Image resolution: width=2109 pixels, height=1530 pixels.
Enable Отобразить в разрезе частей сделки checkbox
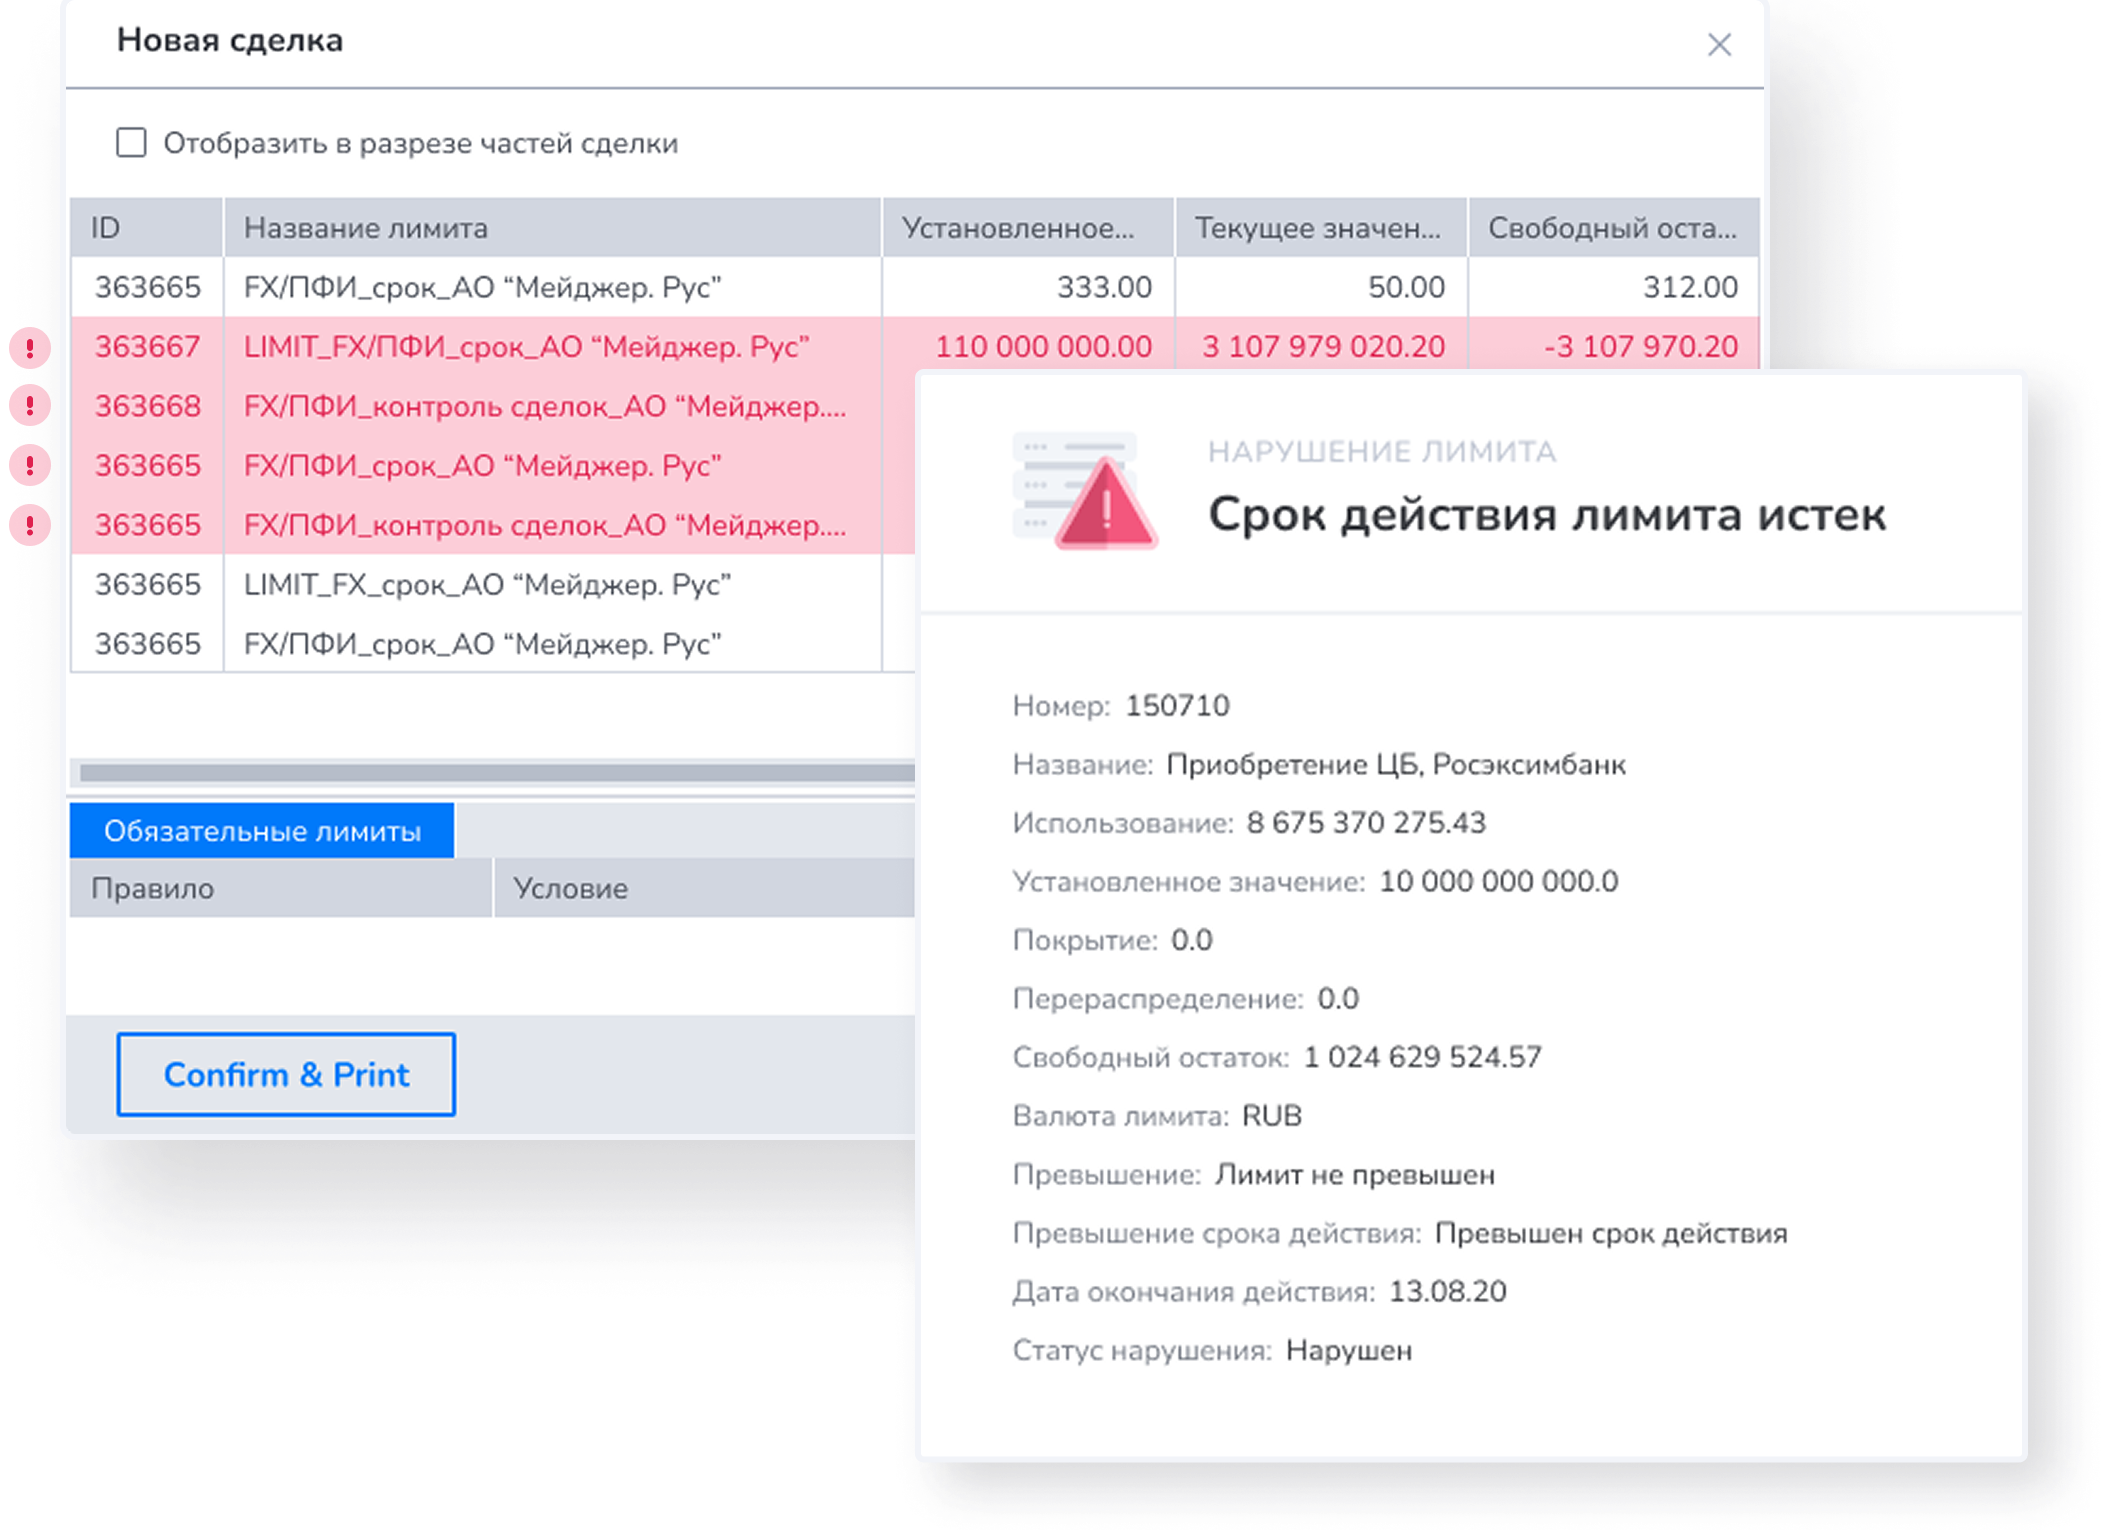click(x=131, y=143)
